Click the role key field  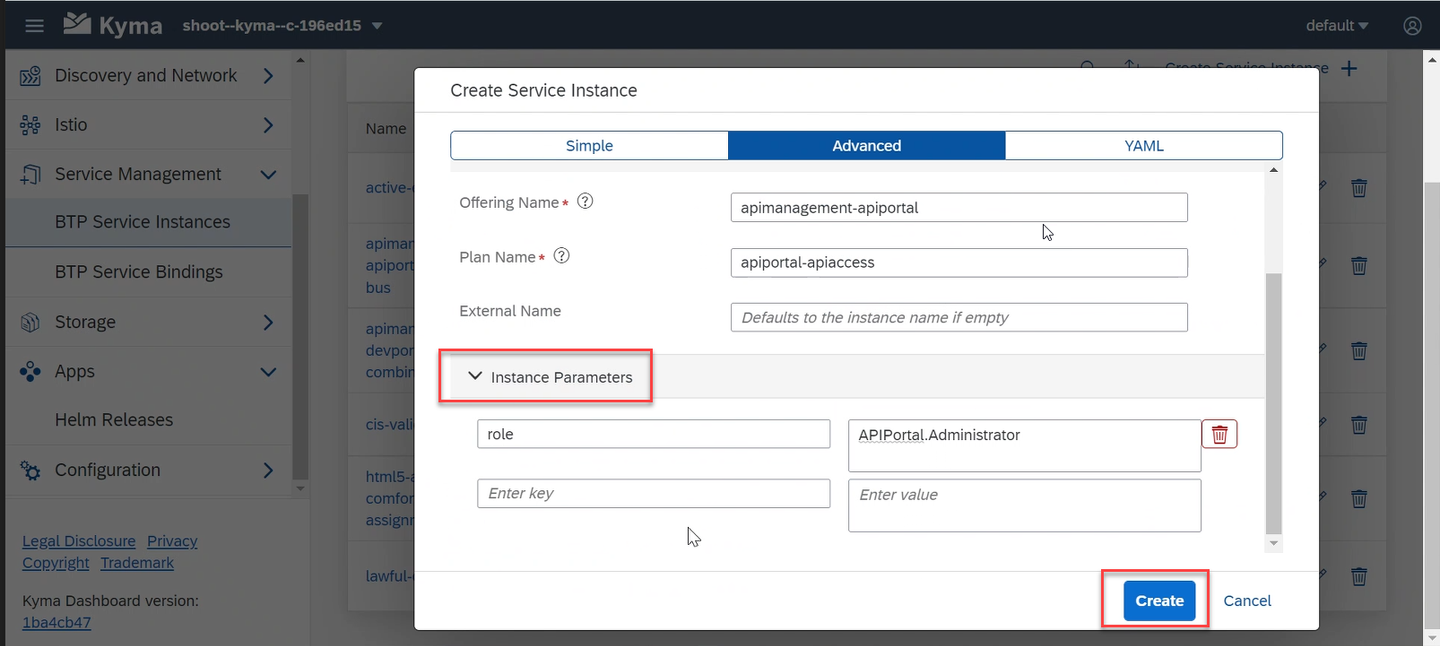pyautogui.click(x=654, y=434)
